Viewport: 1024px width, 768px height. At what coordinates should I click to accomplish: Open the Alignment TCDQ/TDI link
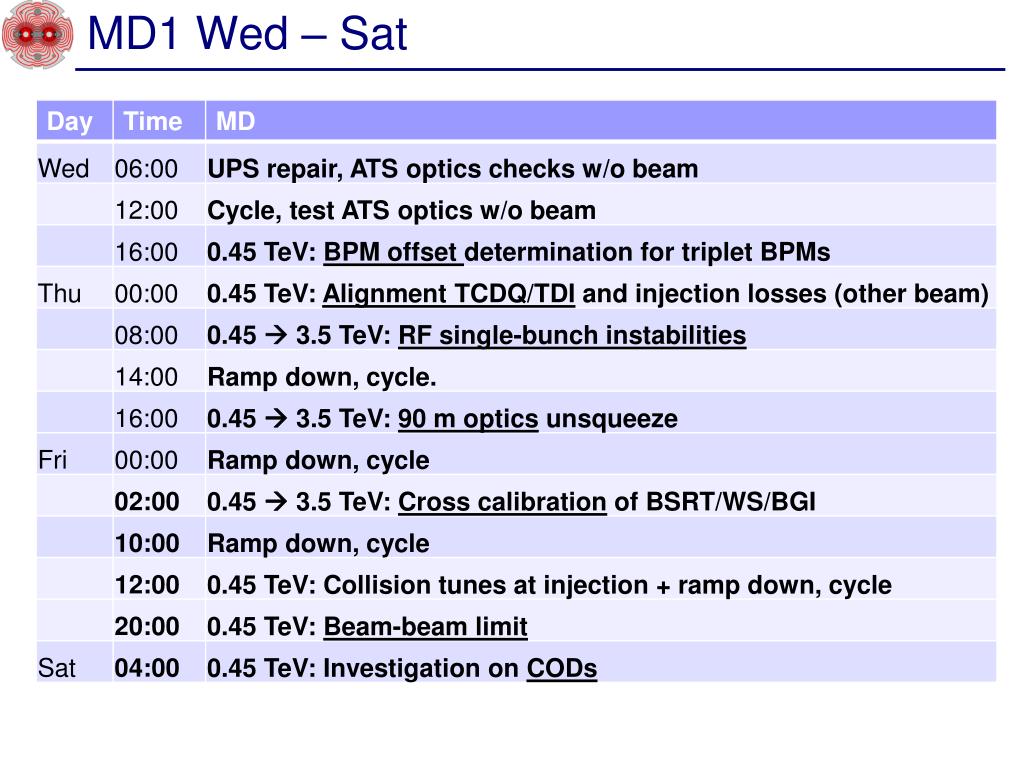449,294
